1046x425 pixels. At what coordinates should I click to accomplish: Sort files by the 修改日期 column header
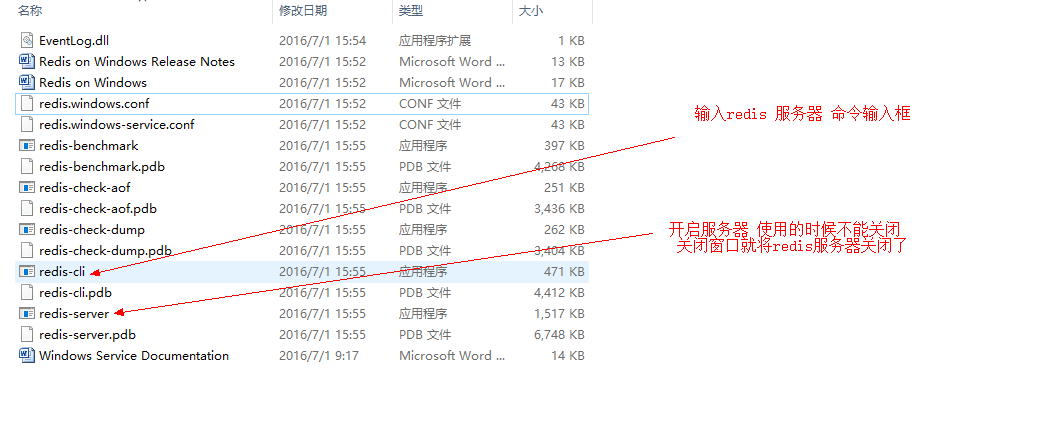(x=303, y=10)
